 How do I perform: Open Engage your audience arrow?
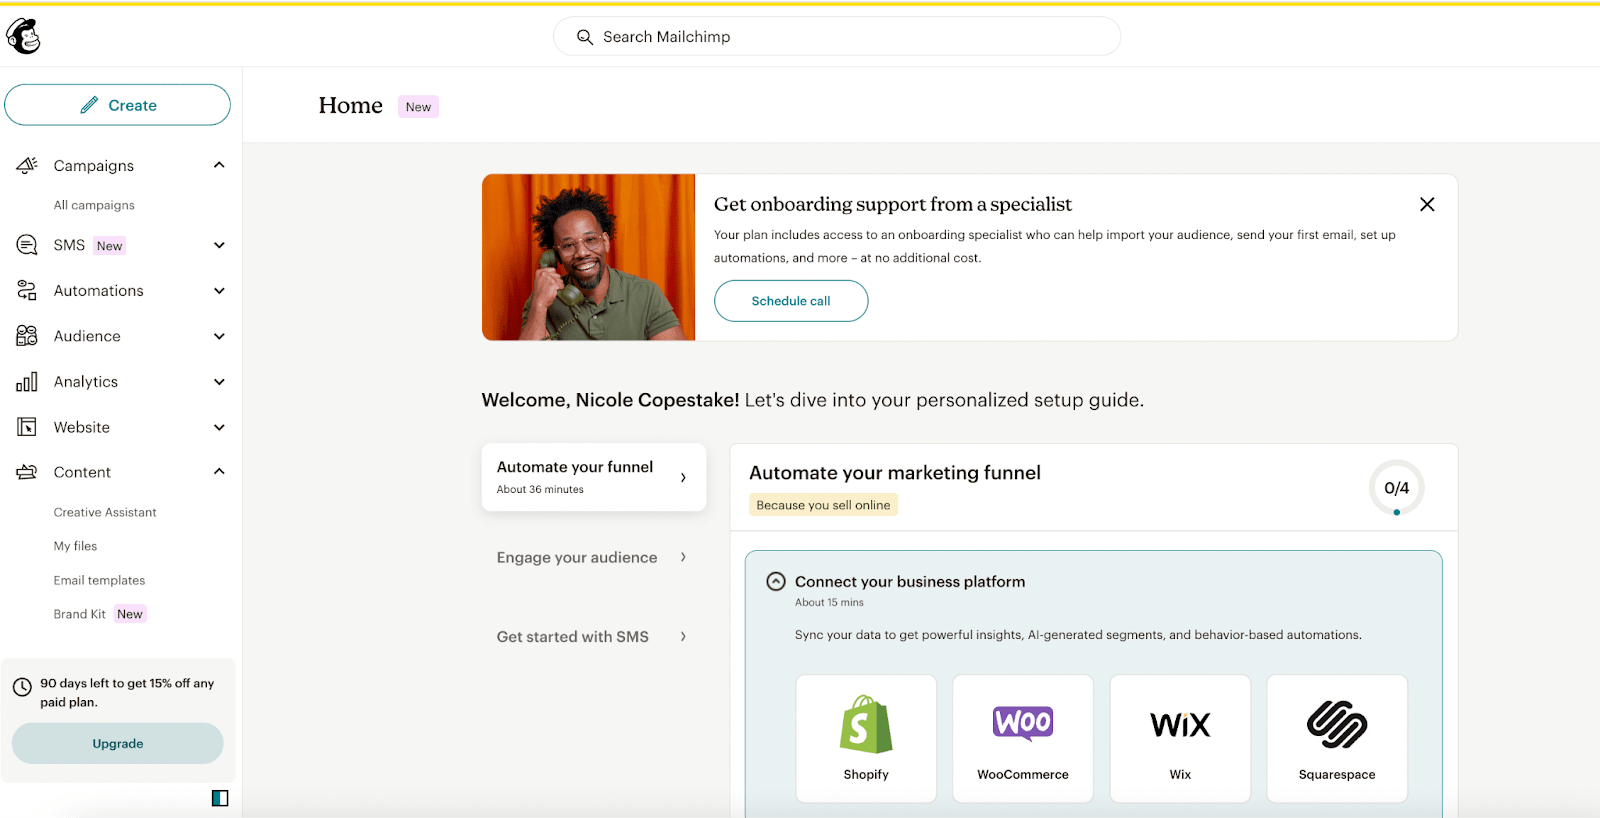point(683,557)
